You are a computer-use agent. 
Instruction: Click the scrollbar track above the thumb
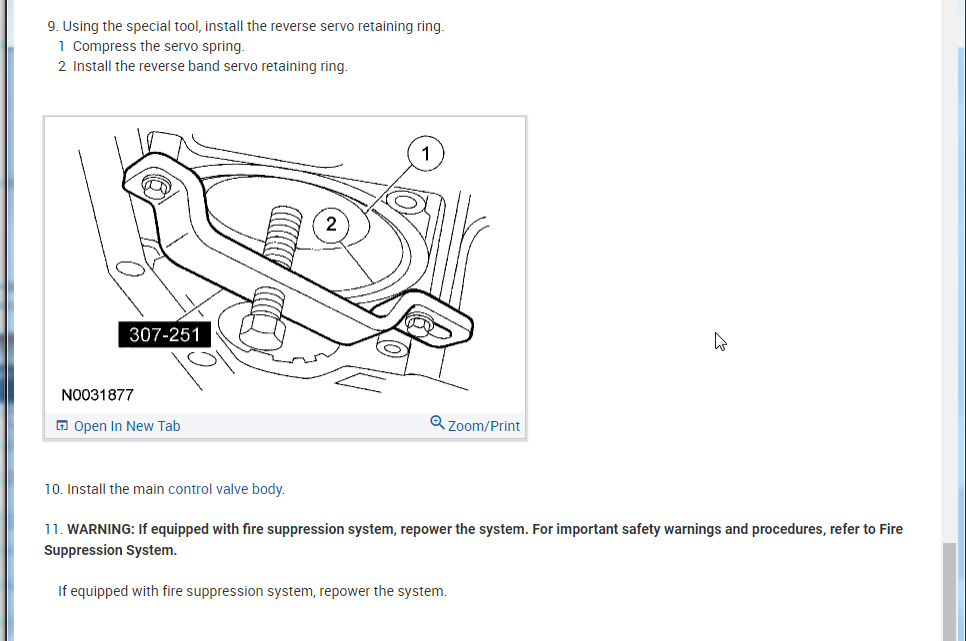(949, 271)
